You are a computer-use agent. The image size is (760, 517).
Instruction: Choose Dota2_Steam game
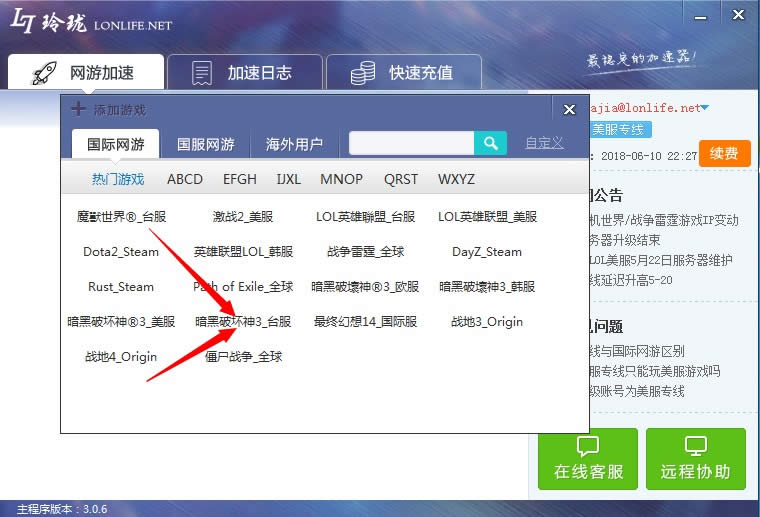click(x=121, y=252)
